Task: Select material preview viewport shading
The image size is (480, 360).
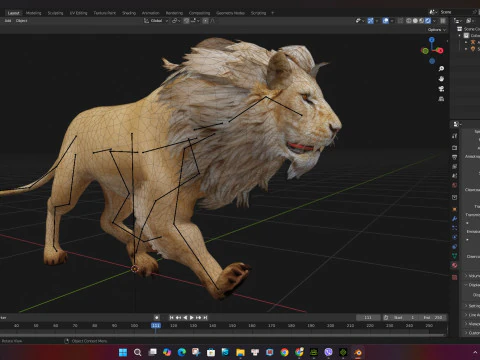Action: [421, 21]
